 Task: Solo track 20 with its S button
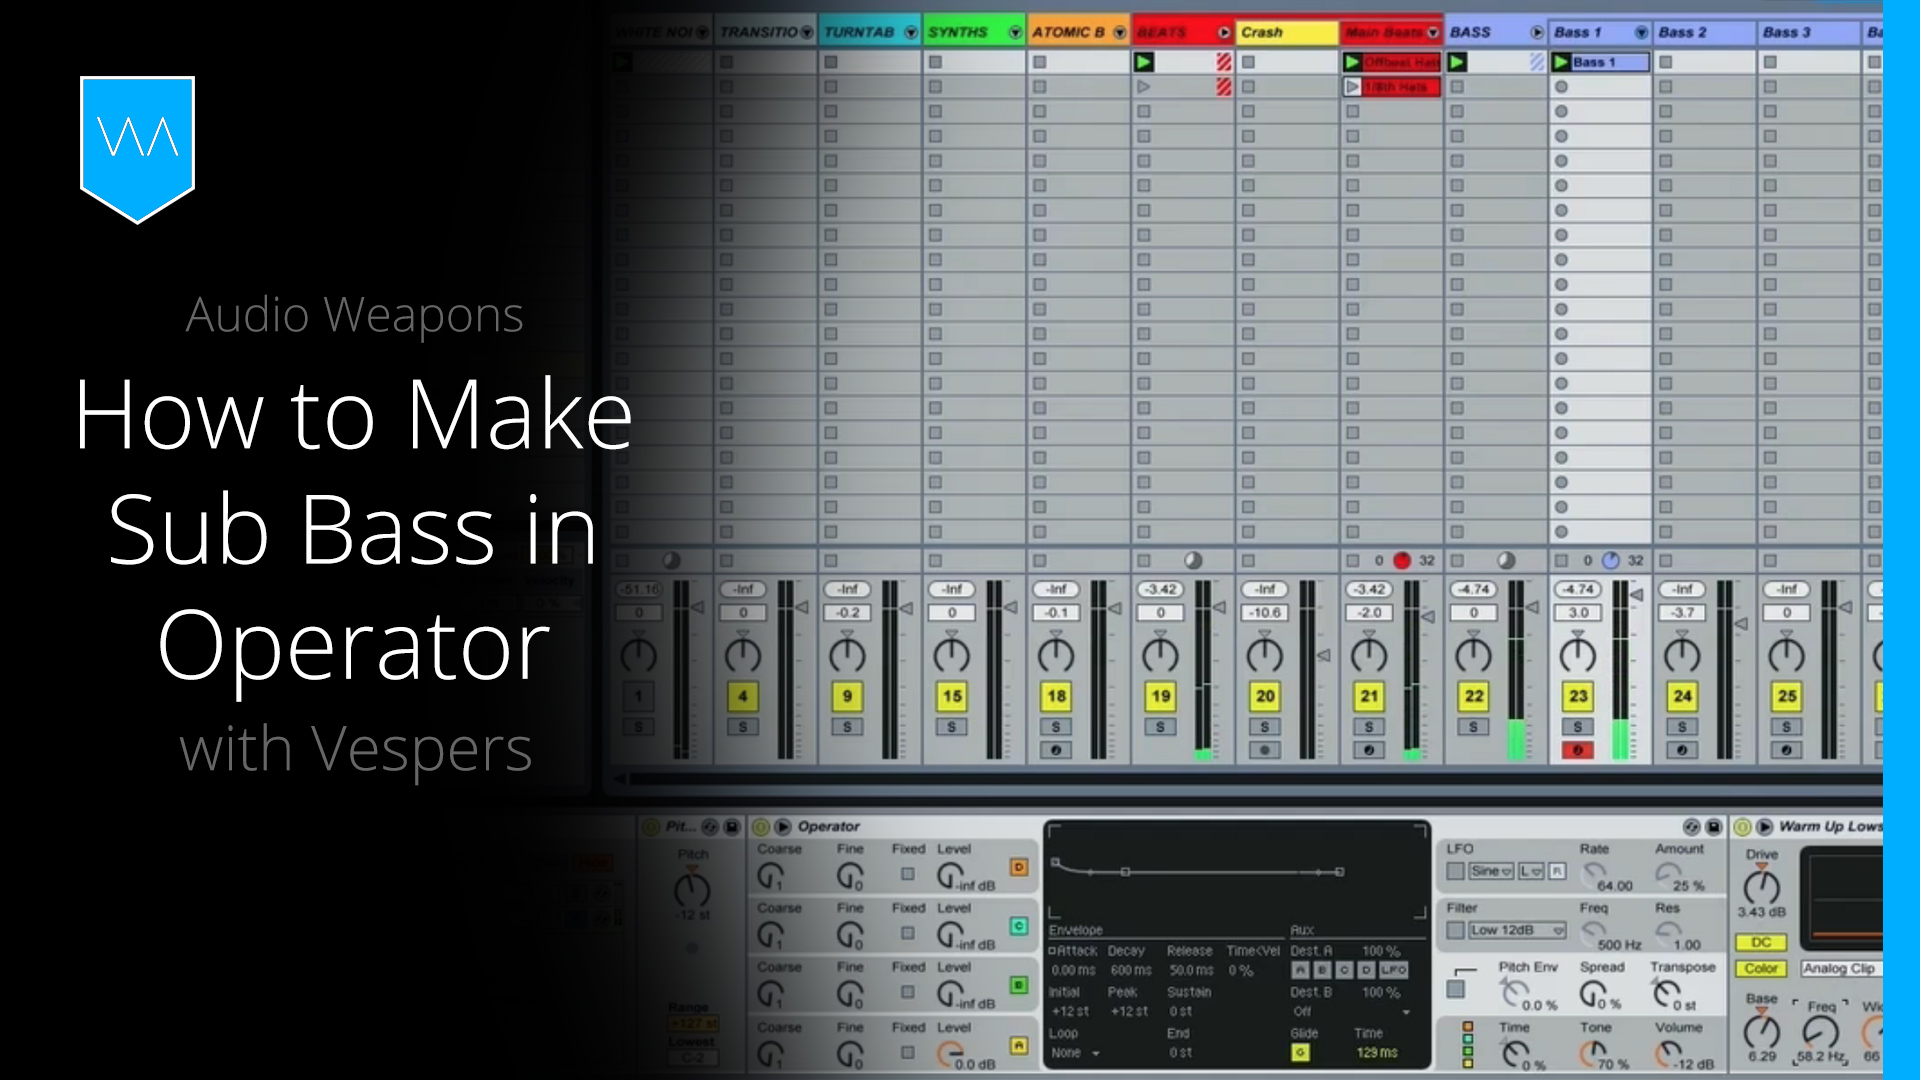click(1265, 727)
